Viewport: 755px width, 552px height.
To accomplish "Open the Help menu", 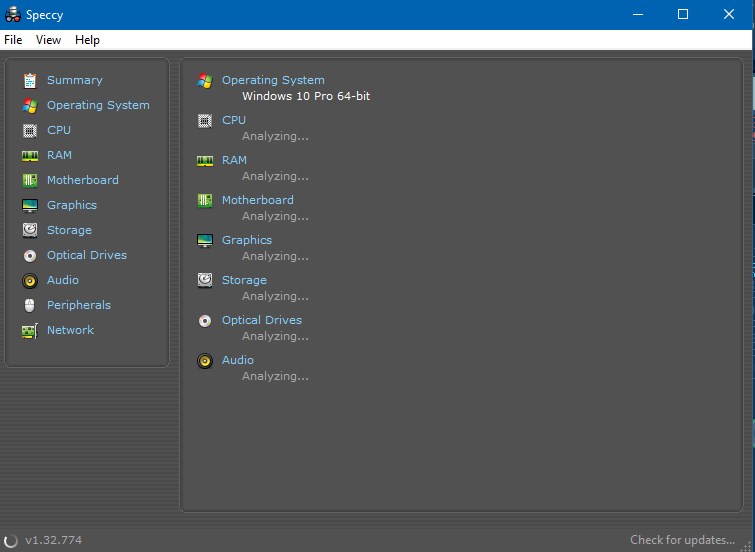I will [87, 40].
